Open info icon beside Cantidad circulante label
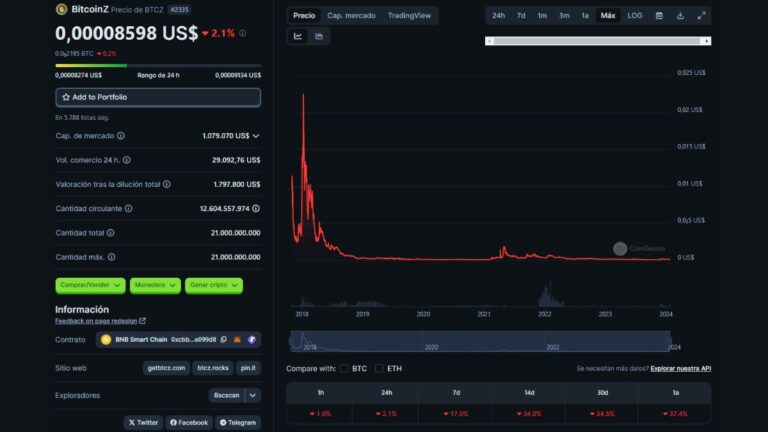The image size is (768, 432). coord(128,208)
